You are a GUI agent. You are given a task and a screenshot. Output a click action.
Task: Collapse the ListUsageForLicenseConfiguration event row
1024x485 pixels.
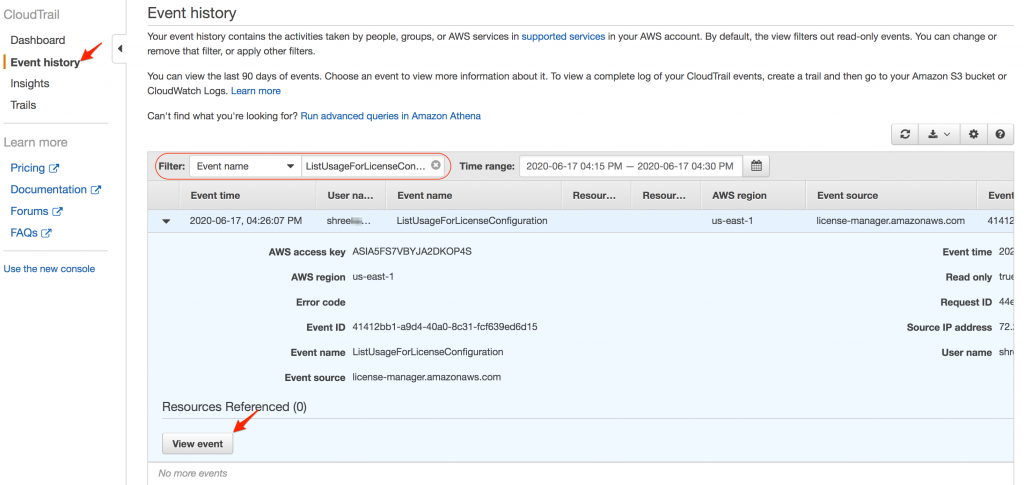(166, 221)
